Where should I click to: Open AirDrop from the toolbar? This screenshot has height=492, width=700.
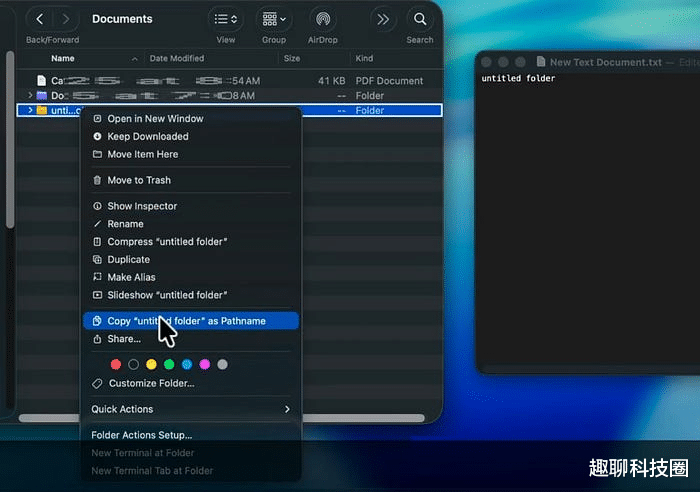pyautogui.click(x=322, y=19)
